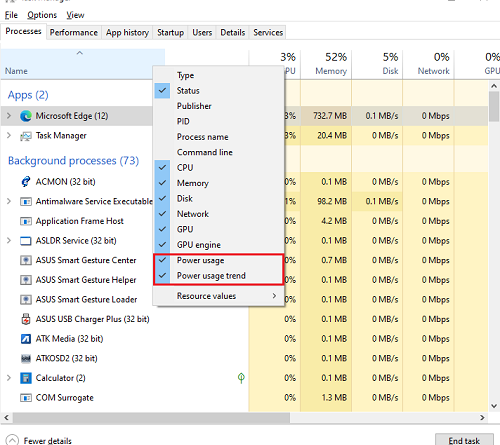Click the Fewer details link
The image size is (500, 445).
point(48,441)
